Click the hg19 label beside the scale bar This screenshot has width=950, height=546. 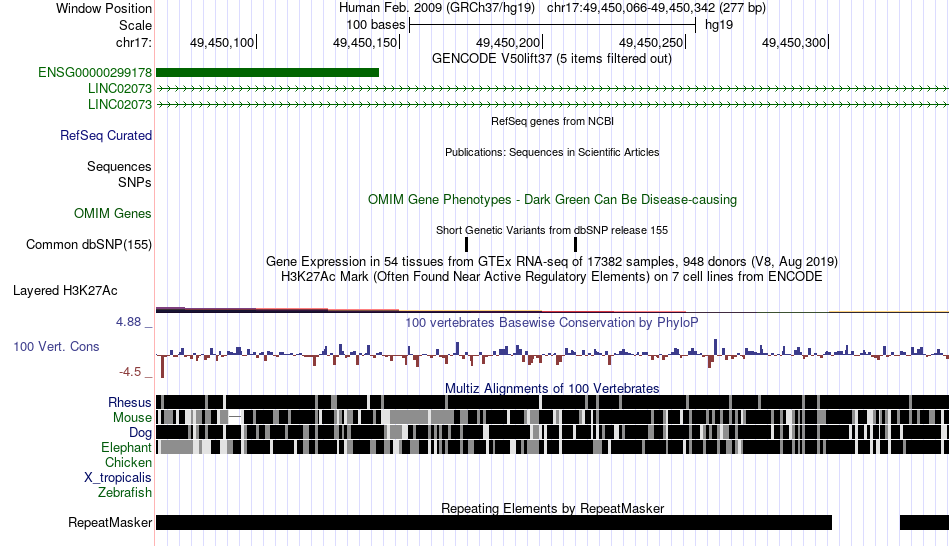click(x=719, y=25)
